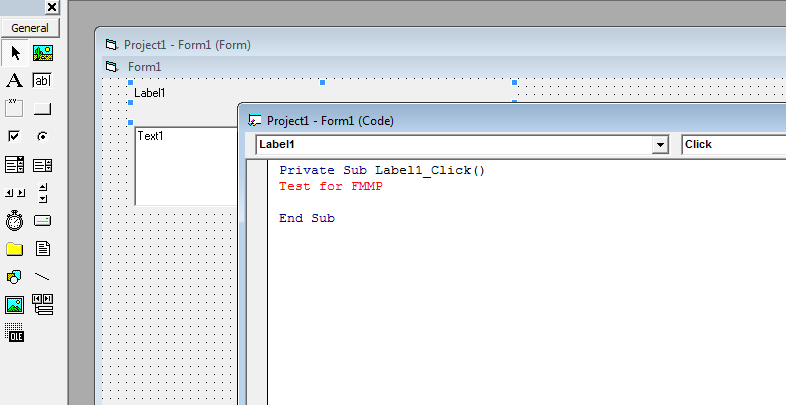The height and width of the screenshot is (405, 786).
Task: Click the code window margin indicator bar
Action: pyautogui.click(x=257, y=283)
